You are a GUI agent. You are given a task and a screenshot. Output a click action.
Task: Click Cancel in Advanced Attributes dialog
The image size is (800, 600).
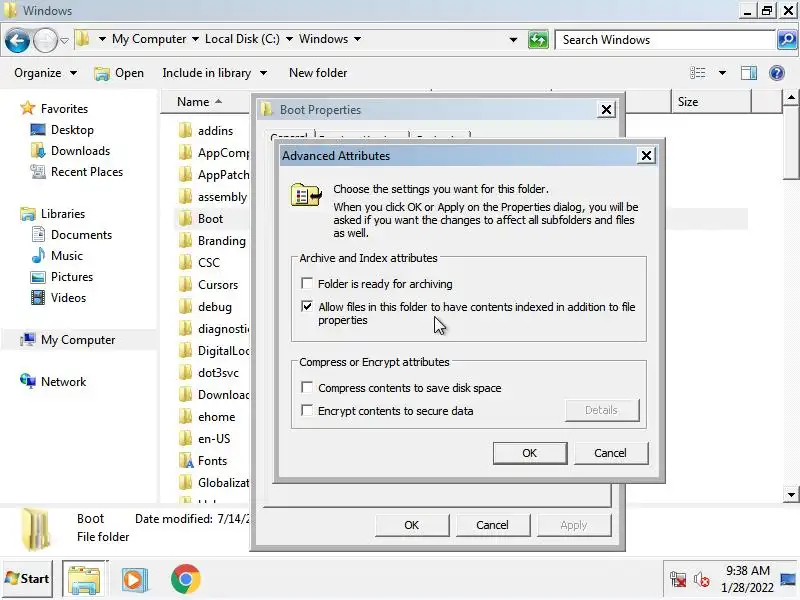tap(610, 453)
